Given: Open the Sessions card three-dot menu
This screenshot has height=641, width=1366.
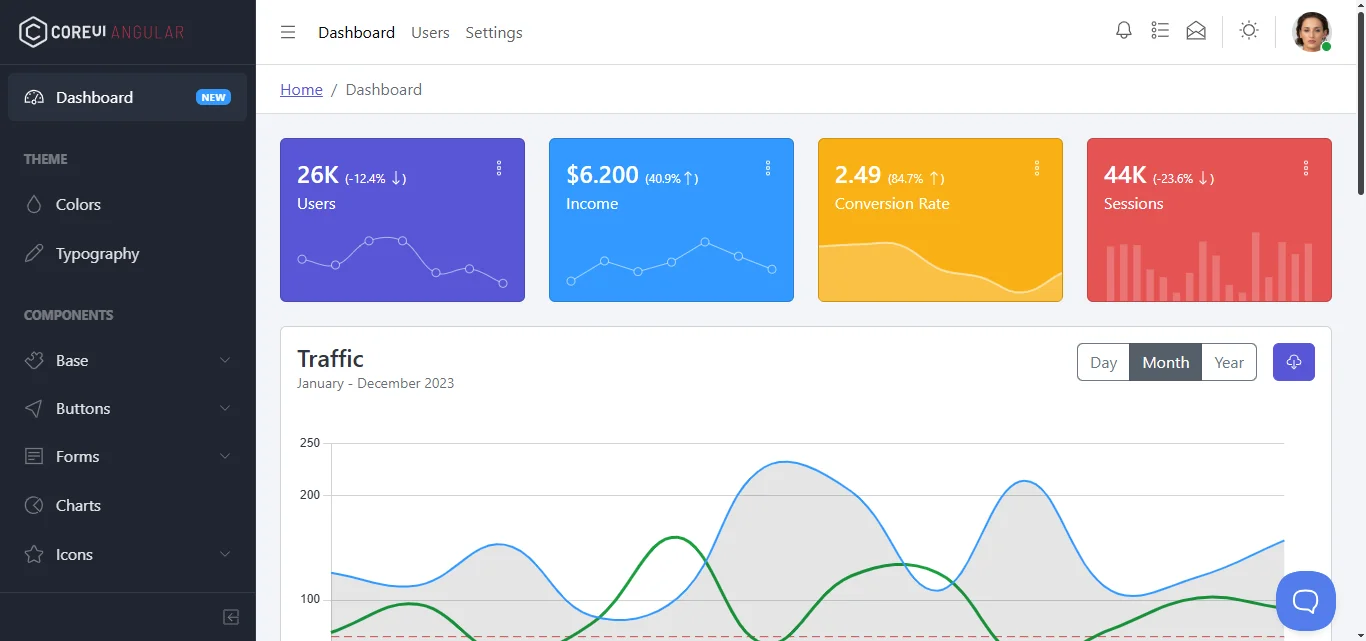Looking at the screenshot, I should [x=1306, y=168].
